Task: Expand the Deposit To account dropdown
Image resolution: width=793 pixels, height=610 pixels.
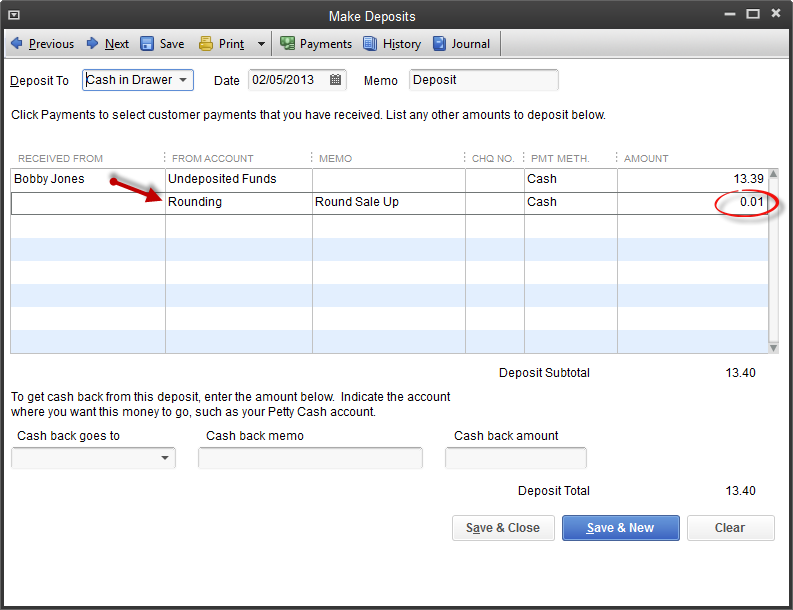Action: coord(183,80)
